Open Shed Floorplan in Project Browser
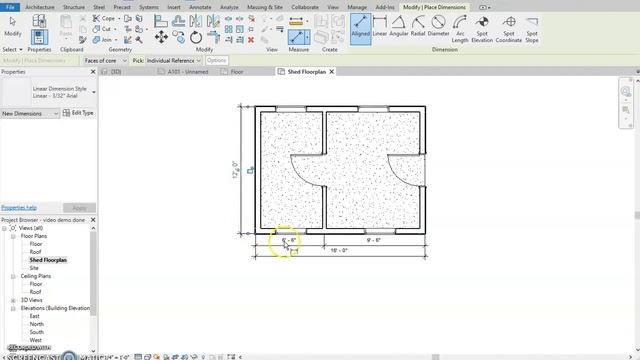The height and width of the screenshot is (360, 640). coord(48,260)
